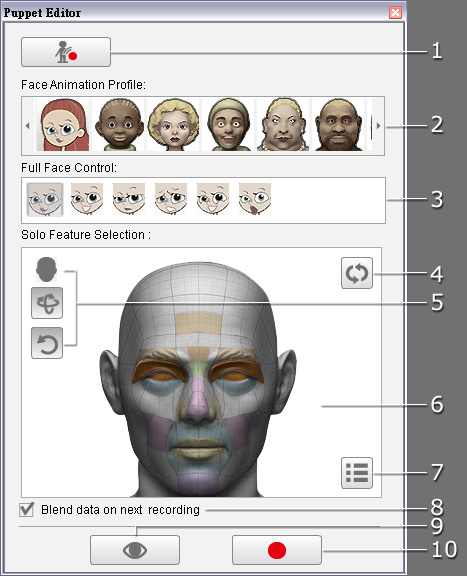
Task: Toggle the head rotation control button
Action: tap(47, 303)
